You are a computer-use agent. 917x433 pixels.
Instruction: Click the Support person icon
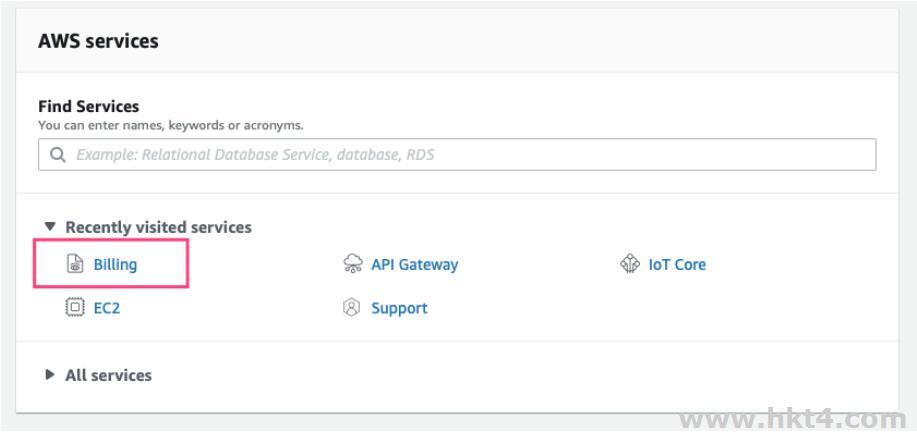coord(351,308)
